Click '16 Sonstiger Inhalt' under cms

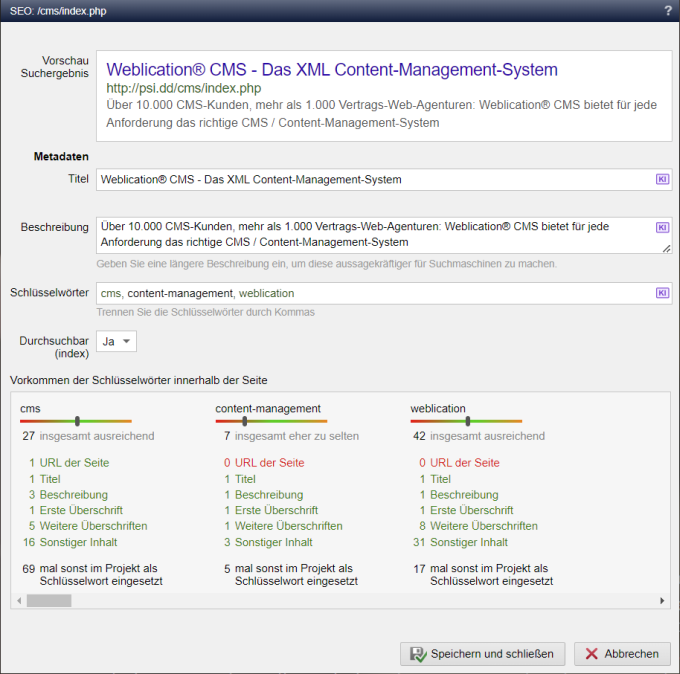[x=70, y=542]
